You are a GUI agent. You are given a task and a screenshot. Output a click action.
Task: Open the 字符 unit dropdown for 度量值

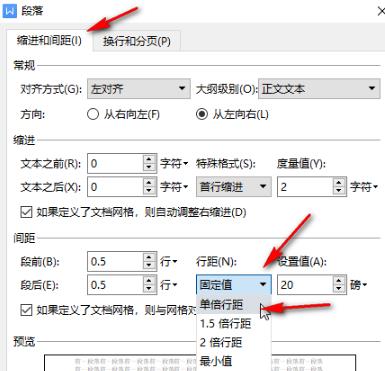[364, 187]
